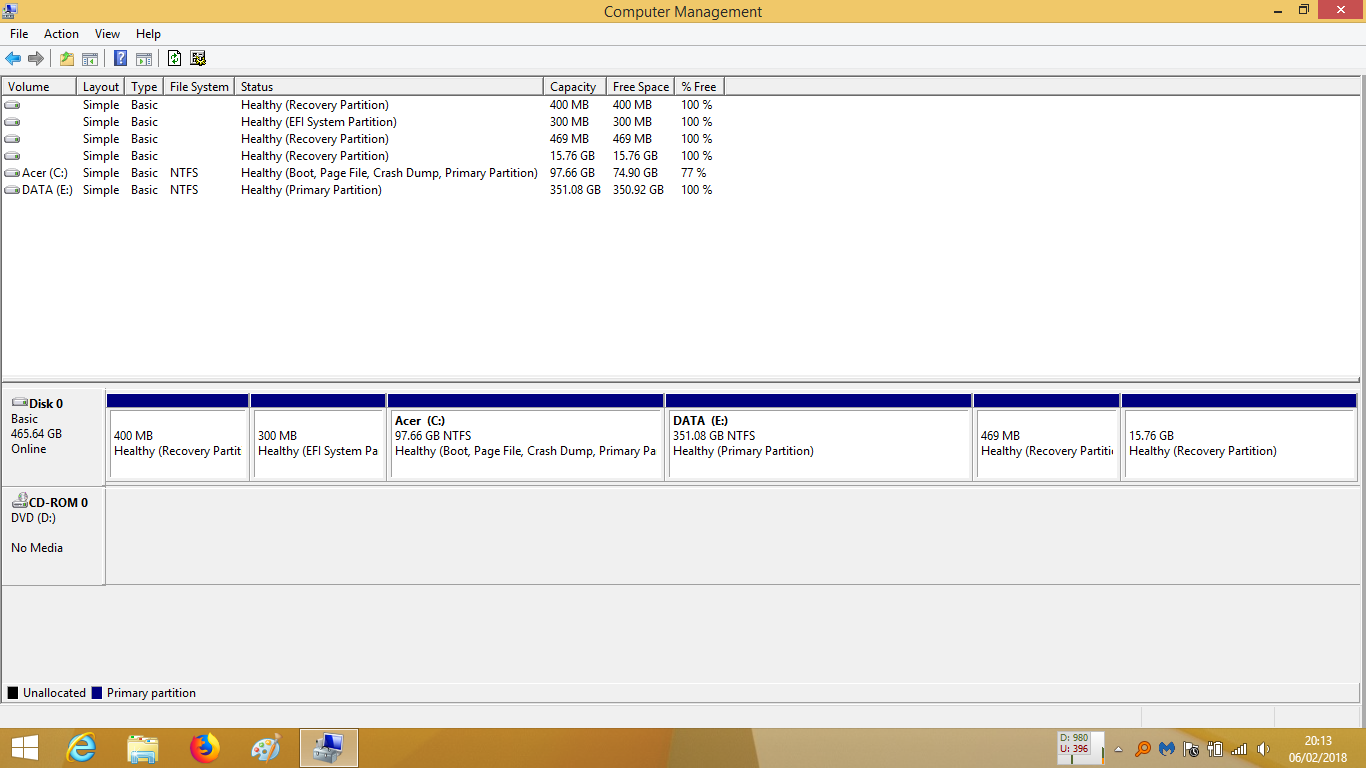Screen dimensions: 1366x768
Task: Launch Firefox from taskbar
Action: click(205, 747)
